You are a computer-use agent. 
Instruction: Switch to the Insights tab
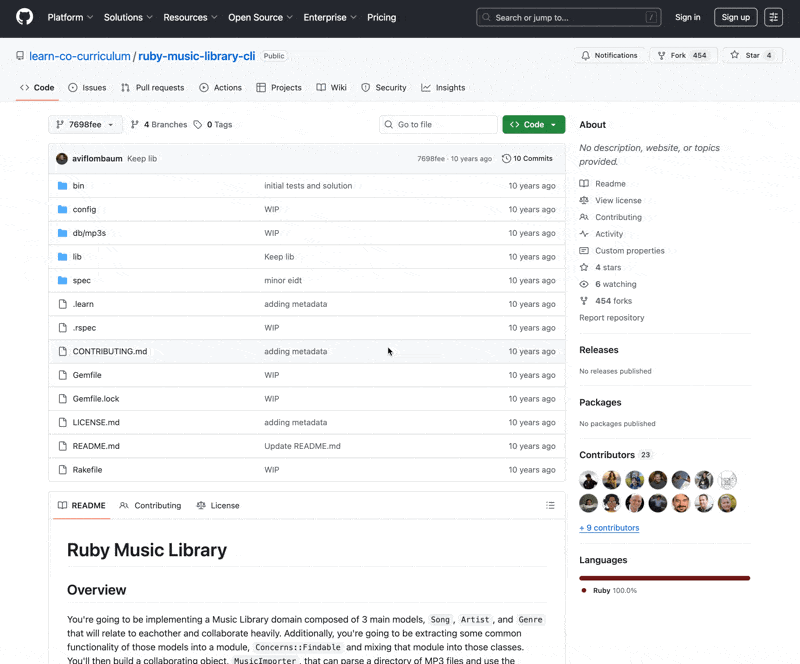point(443,88)
